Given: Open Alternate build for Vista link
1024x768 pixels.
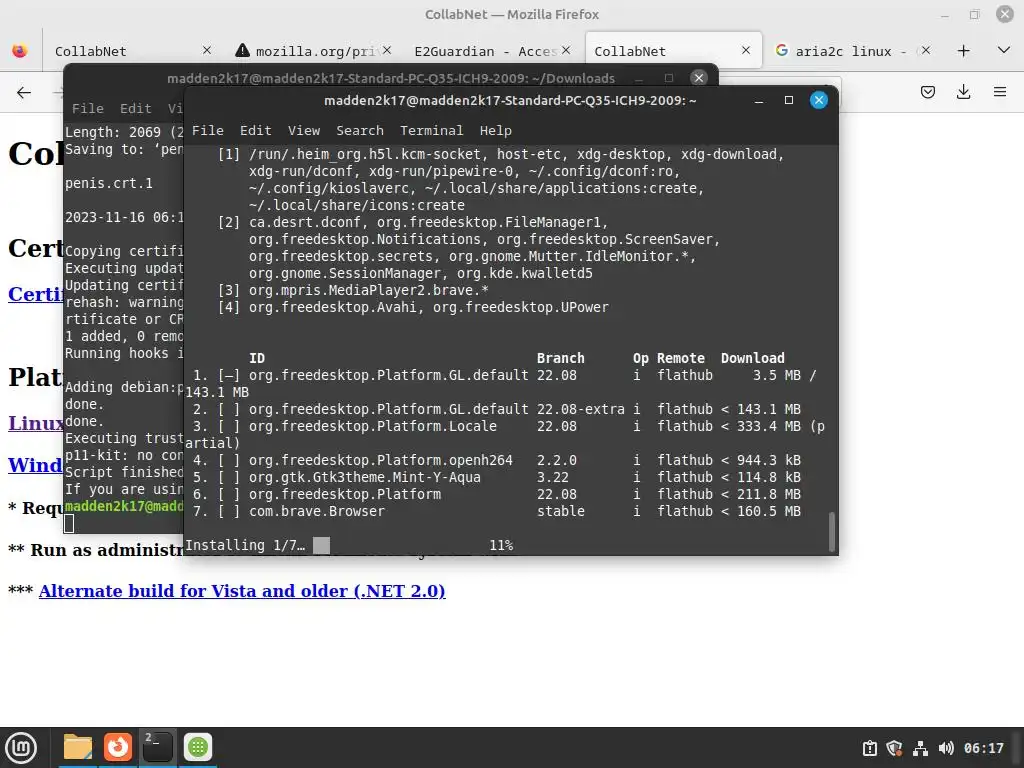Looking at the screenshot, I should click(x=242, y=591).
